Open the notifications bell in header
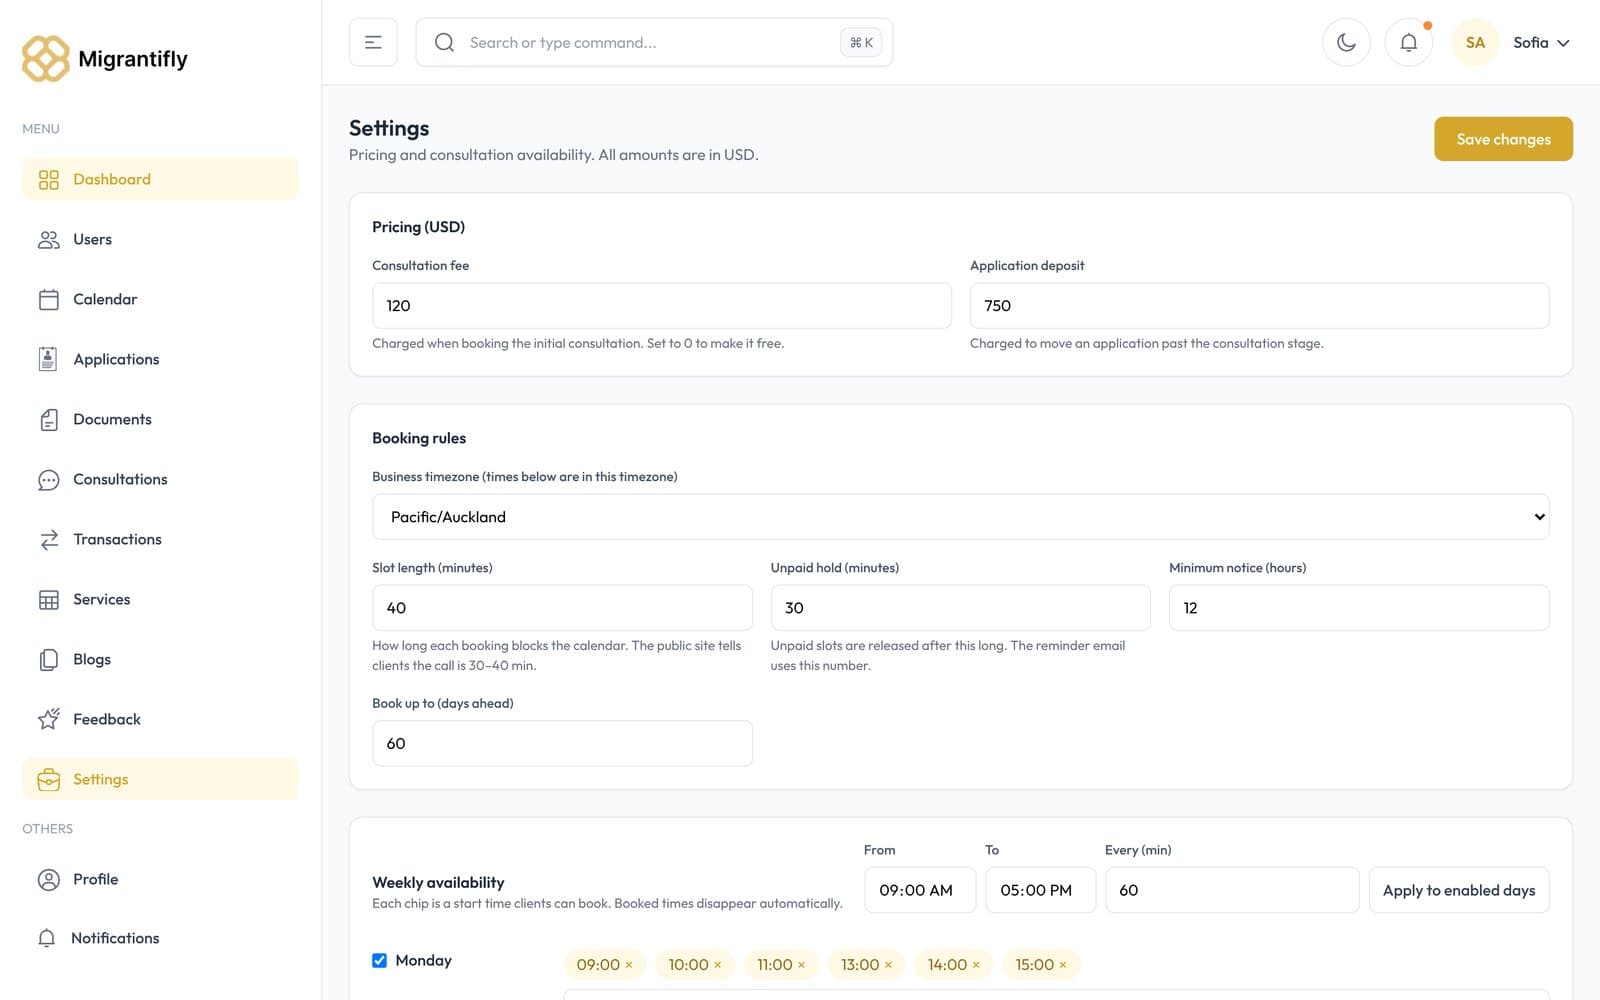This screenshot has width=1600, height=1000. 1408,42
